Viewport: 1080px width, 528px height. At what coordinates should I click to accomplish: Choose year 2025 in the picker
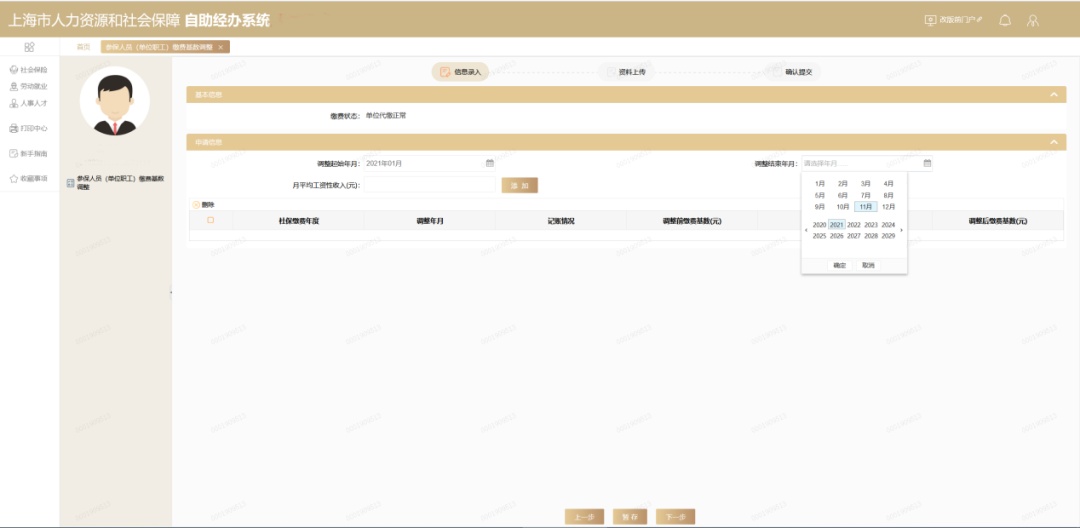click(820, 236)
